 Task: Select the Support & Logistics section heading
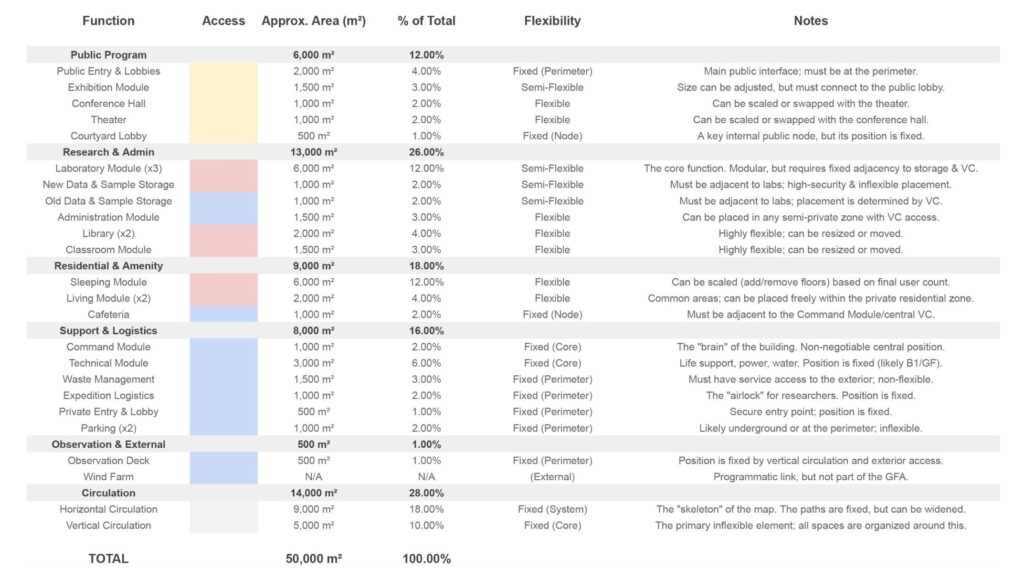pyautogui.click(x=108, y=331)
